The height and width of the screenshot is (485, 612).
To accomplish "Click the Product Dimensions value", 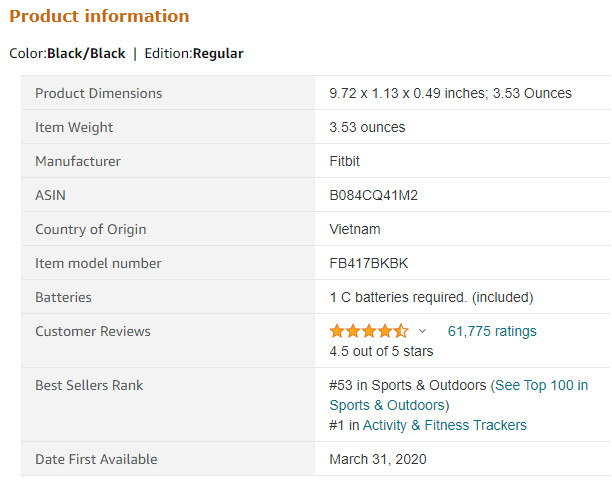I will 450,93.
